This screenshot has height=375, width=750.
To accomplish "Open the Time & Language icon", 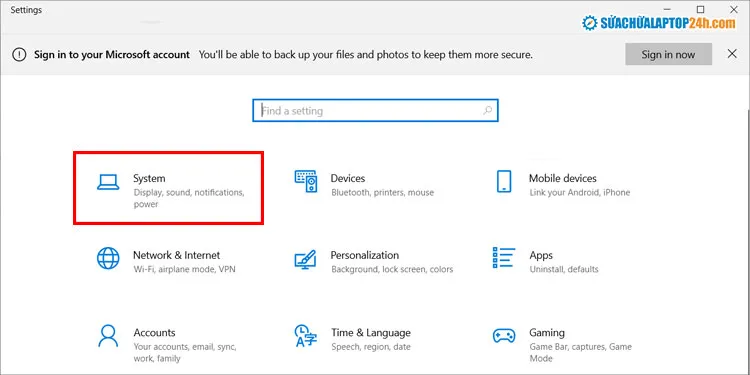I will [x=306, y=336].
